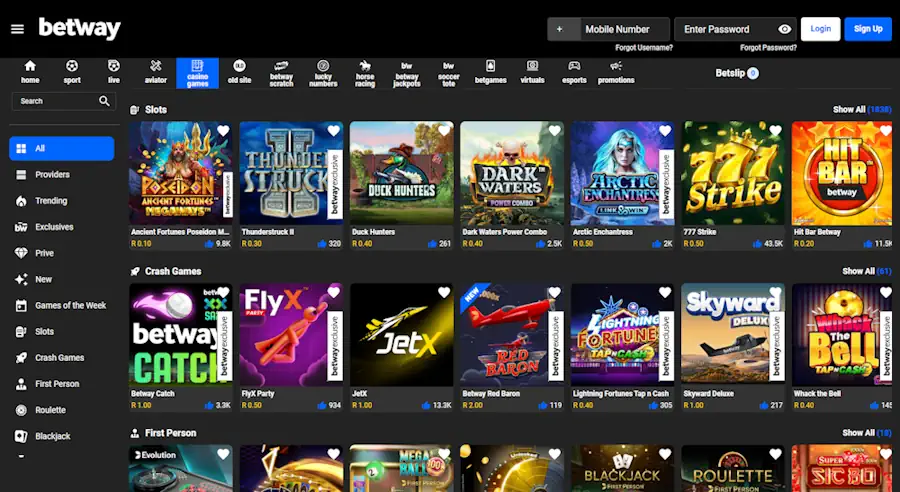The width and height of the screenshot is (900, 492).
Task: Click the Sign Up button
Action: pyautogui.click(x=868, y=29)
